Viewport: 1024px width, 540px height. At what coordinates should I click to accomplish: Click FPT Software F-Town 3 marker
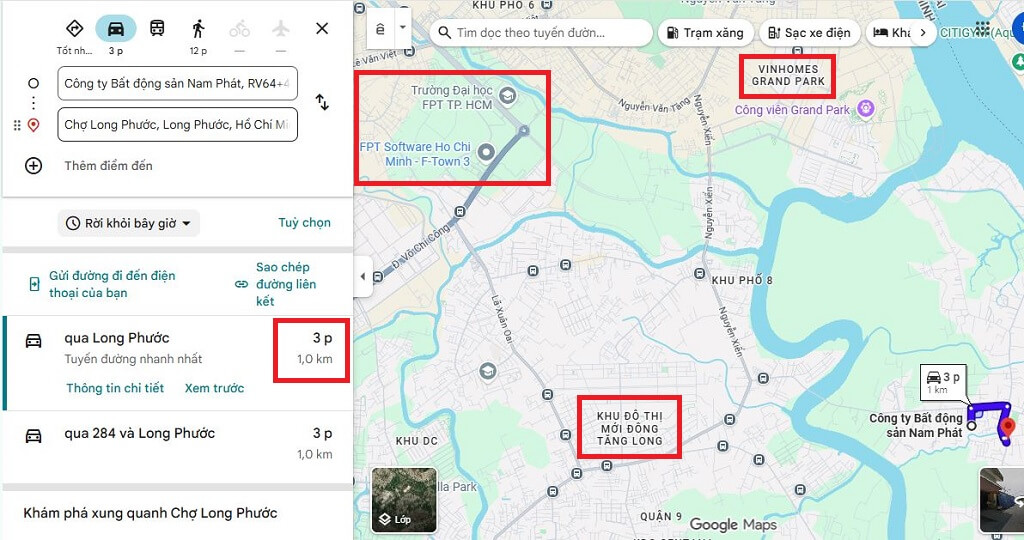[485, 153]
